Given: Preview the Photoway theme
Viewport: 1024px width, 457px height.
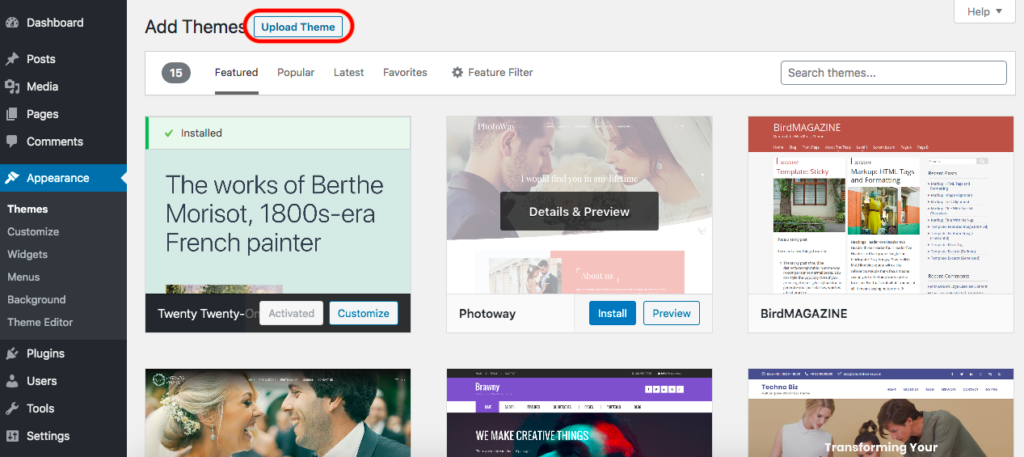Looking at the screenshot, I should [x=671, y=313].
